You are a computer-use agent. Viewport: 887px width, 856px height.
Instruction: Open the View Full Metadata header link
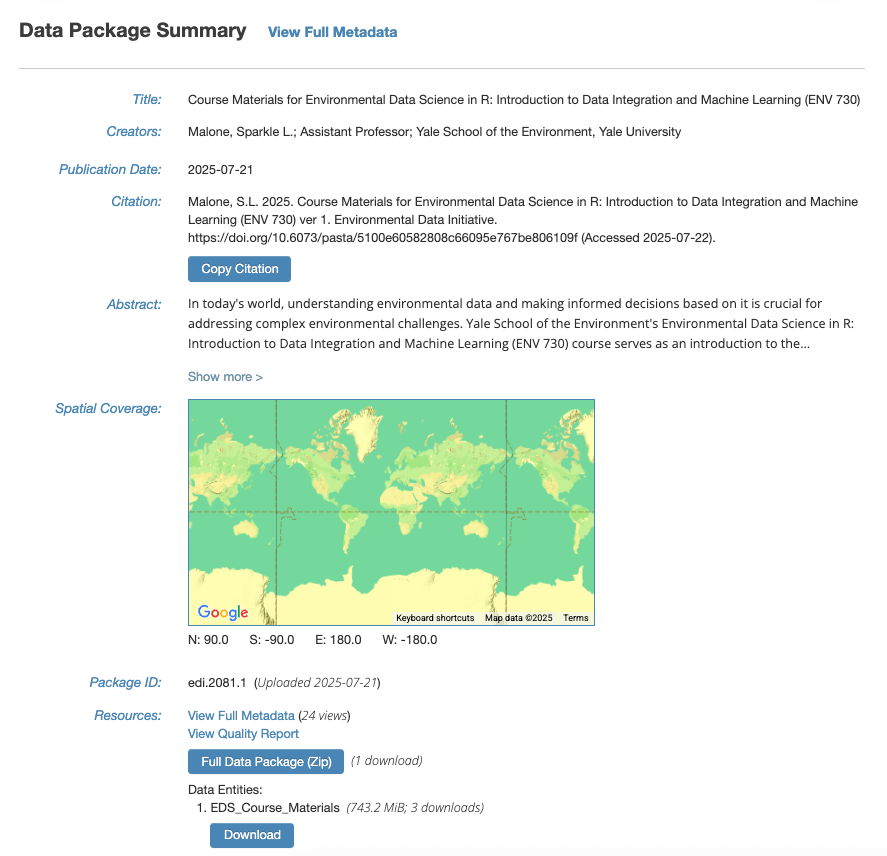click(x=332, y=32)
